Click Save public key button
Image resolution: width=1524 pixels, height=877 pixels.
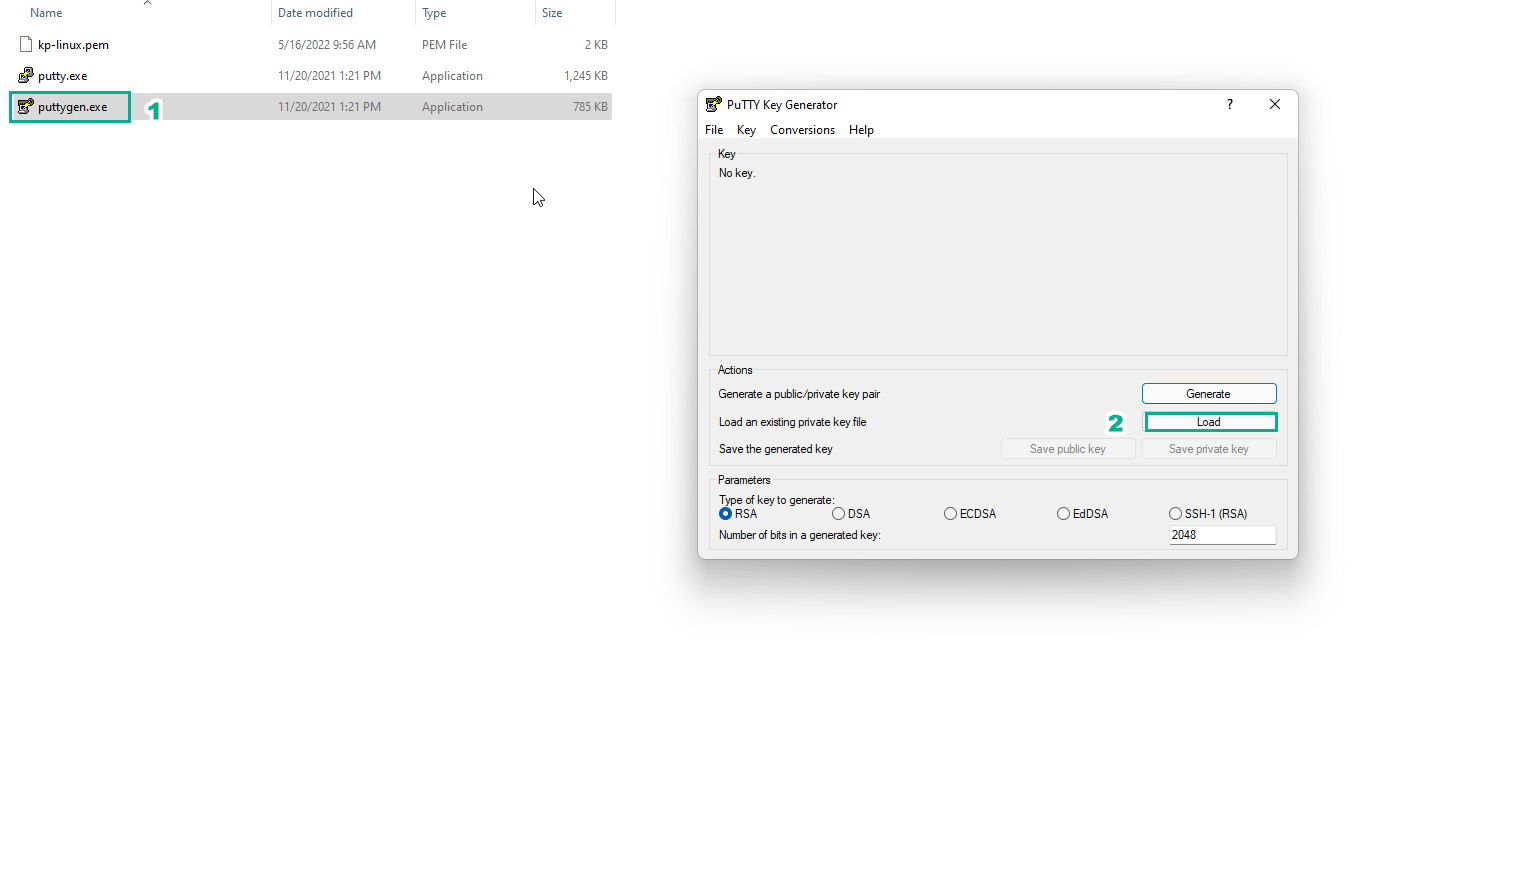[x=1068, y=449]
